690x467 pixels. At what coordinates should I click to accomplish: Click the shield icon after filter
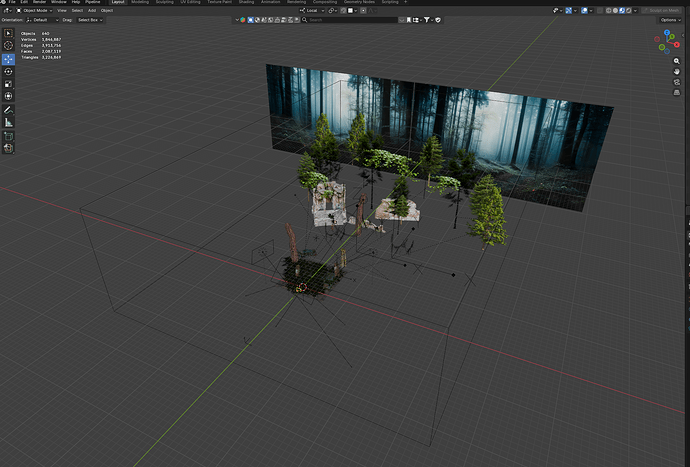(x=438, y=20)
